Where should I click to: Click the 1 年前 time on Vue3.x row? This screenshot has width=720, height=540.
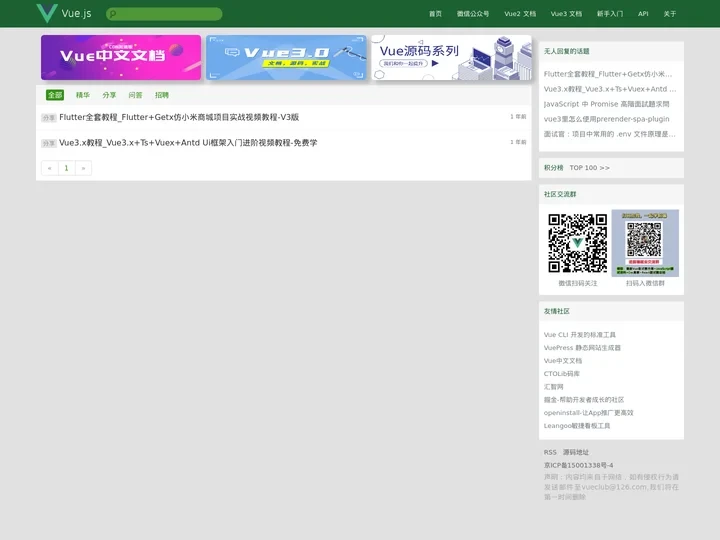[518, 142]
